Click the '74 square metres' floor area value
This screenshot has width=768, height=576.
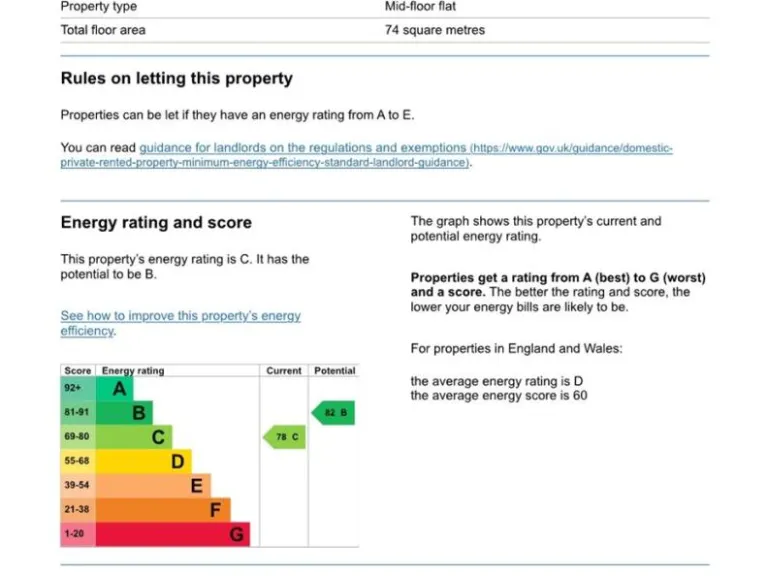[435, 30]
